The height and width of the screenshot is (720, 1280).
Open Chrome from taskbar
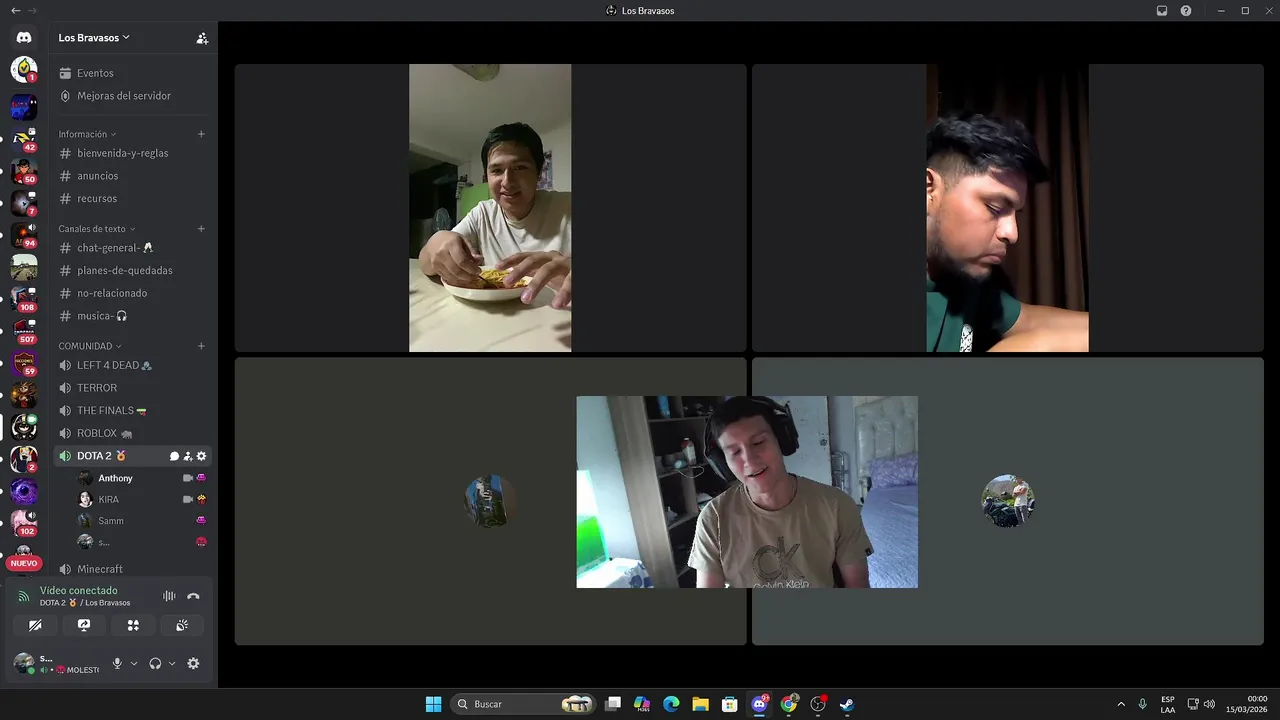789,704
